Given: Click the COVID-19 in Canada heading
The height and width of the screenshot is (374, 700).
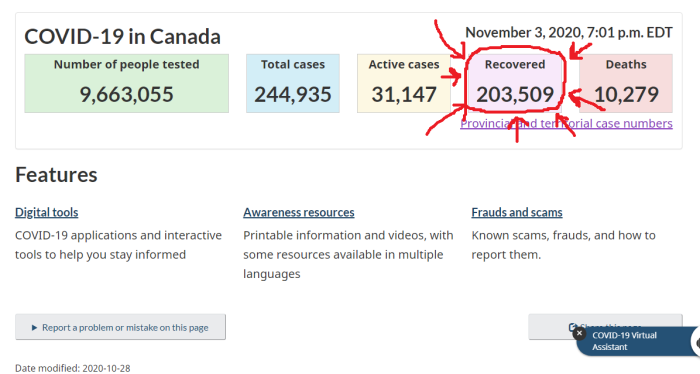Looking at the screenshot, I should 122,37.
